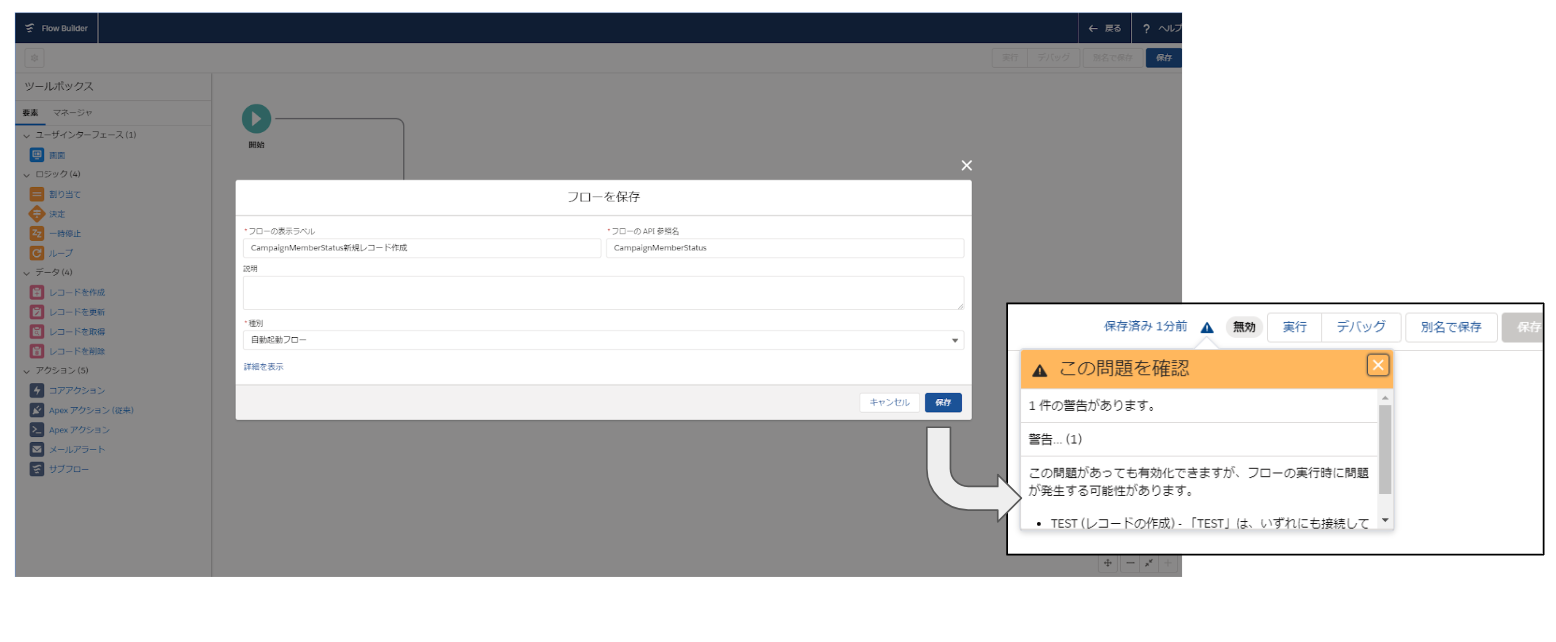Click the 画面 (Screen) element icon
Viewport: 1556px width, 642px height.
(37, 155)
